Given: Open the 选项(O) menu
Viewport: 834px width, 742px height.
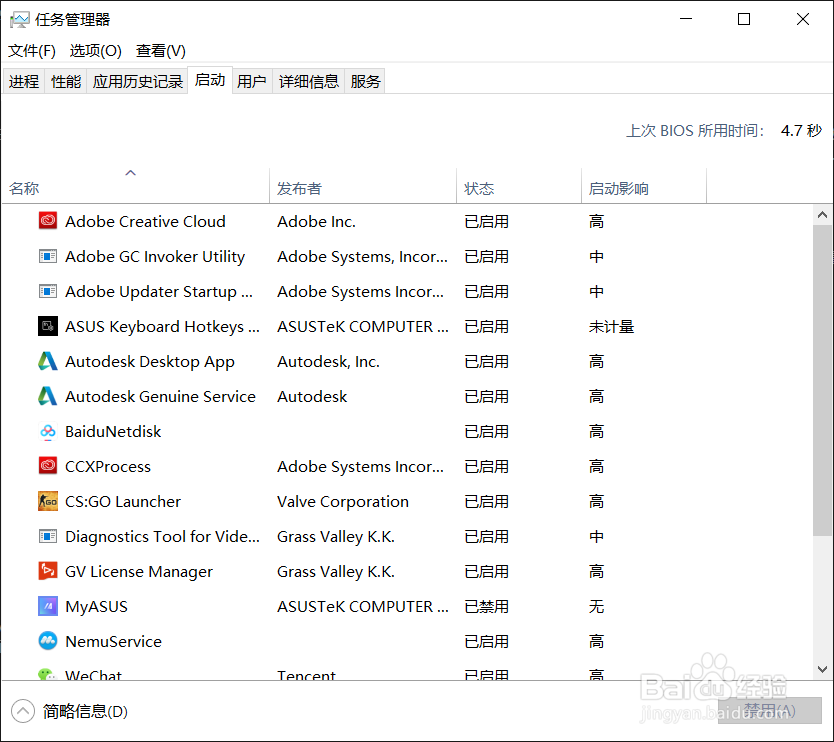Looking at the screenshot, I should coord(96,51).
